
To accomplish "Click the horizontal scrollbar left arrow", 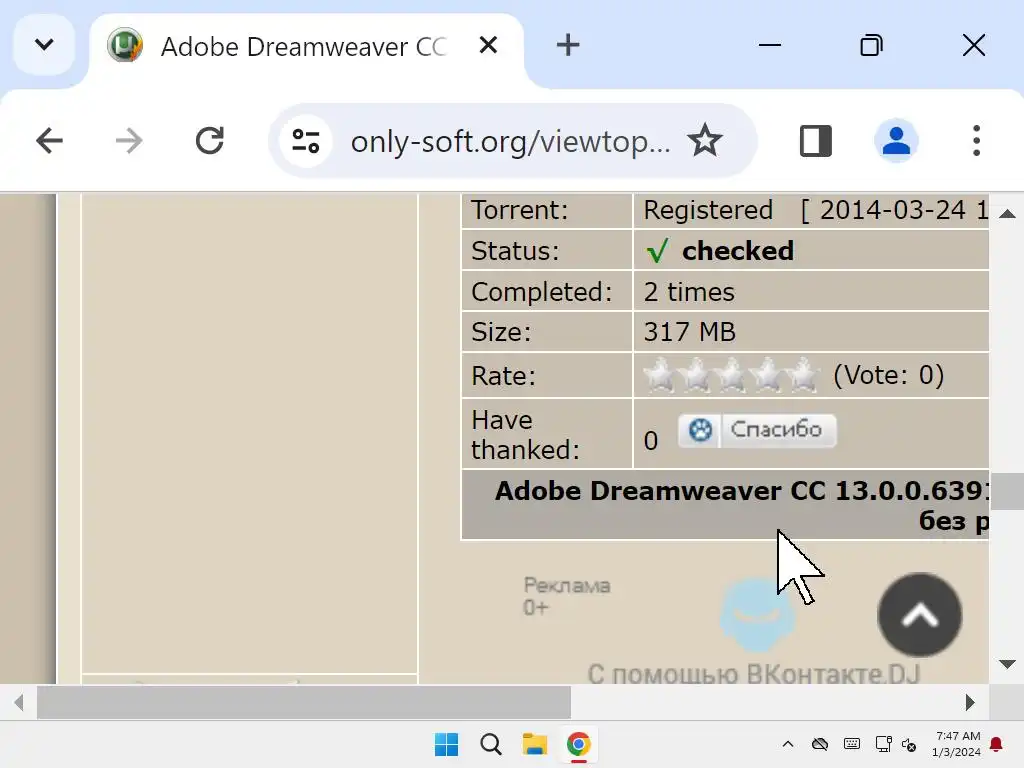I will click(x=19, y=703).
